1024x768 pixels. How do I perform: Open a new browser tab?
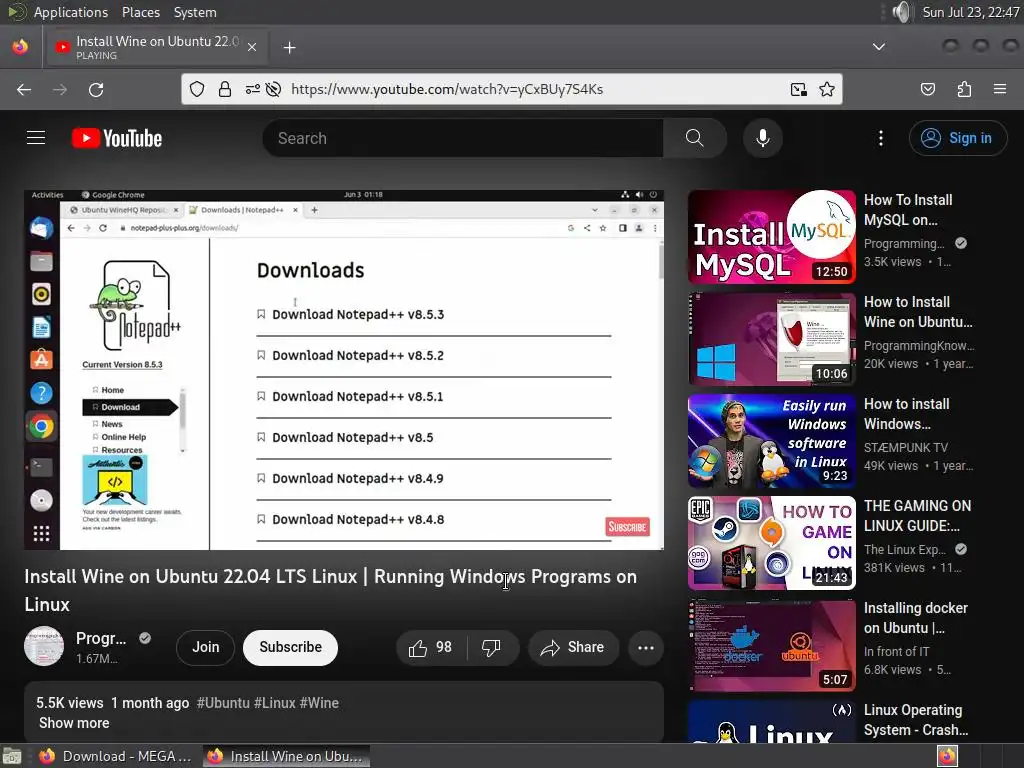point(289,48)
